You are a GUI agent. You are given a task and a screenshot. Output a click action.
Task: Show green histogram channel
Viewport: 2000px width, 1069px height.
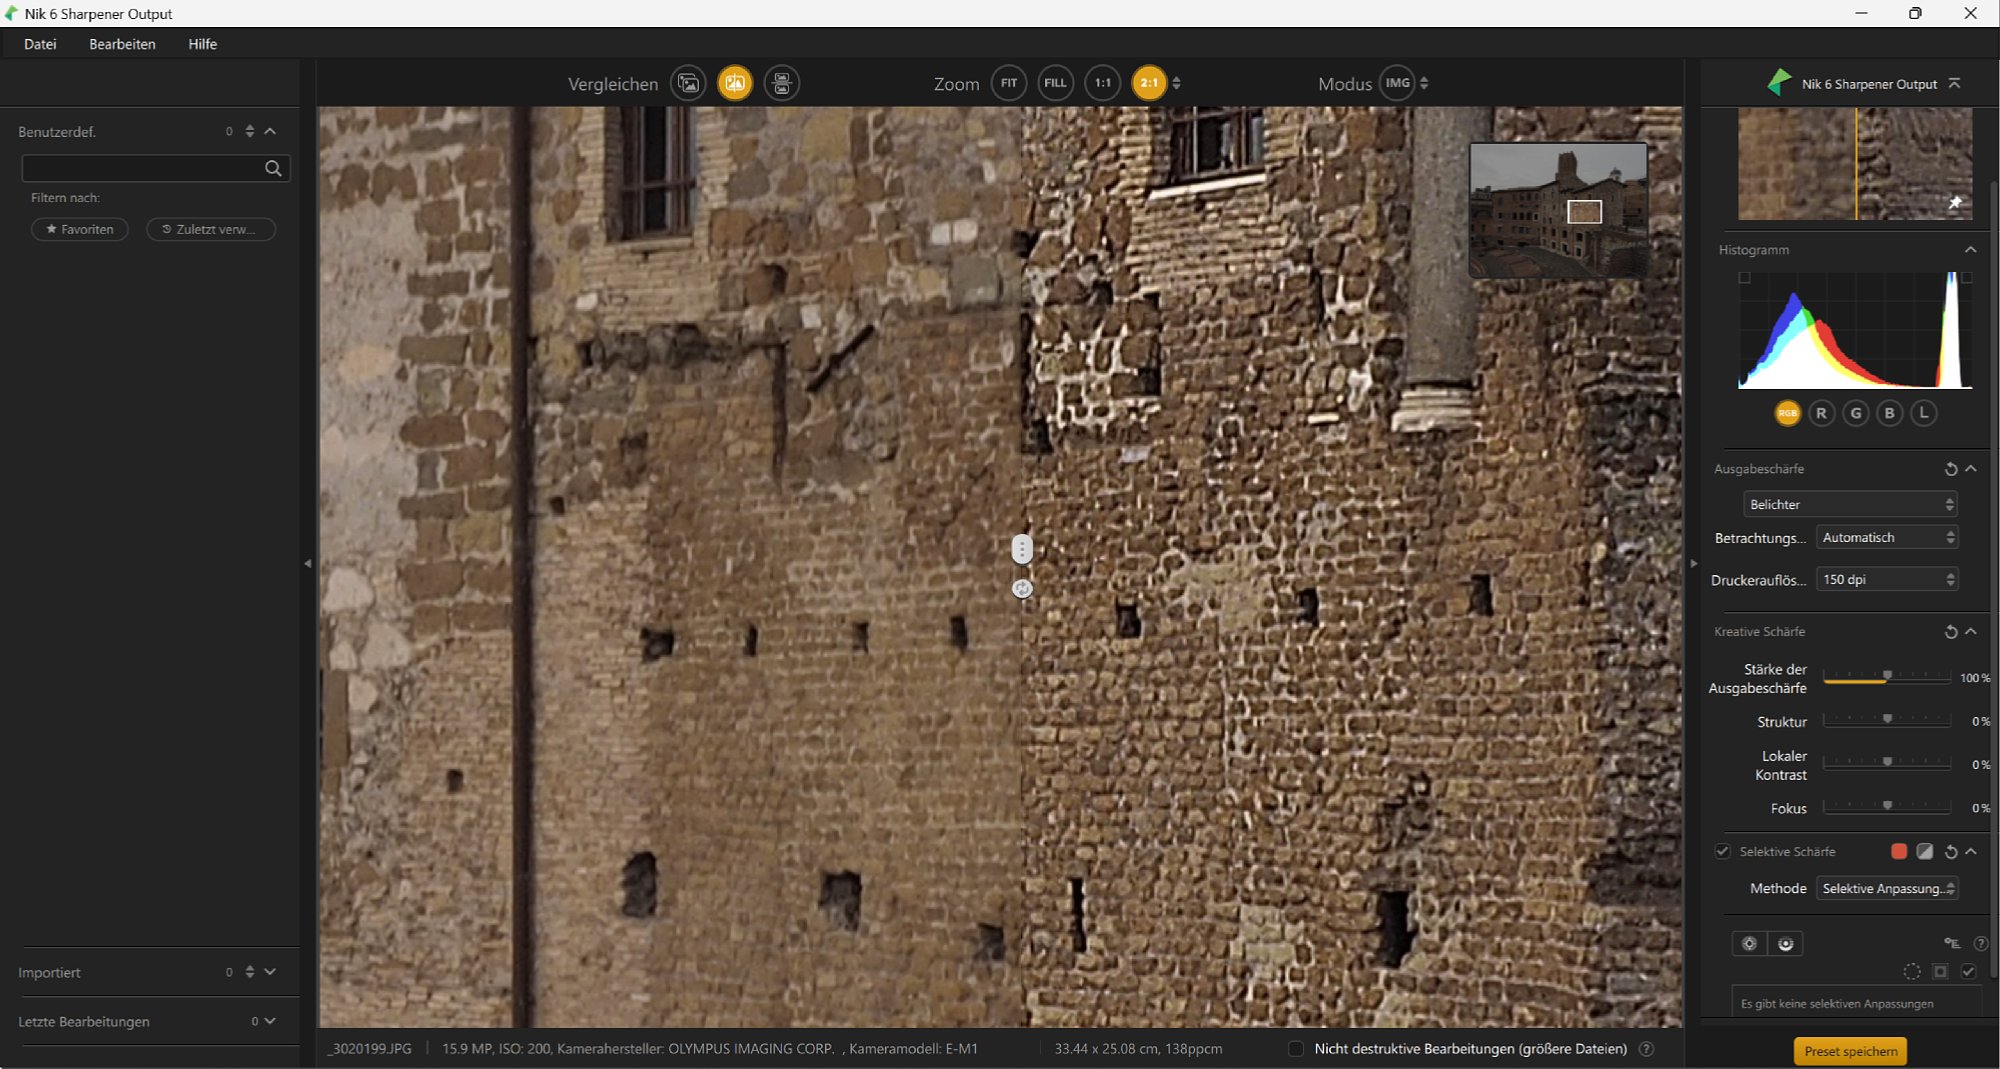pyautogui.click(x=1855, y=413)
